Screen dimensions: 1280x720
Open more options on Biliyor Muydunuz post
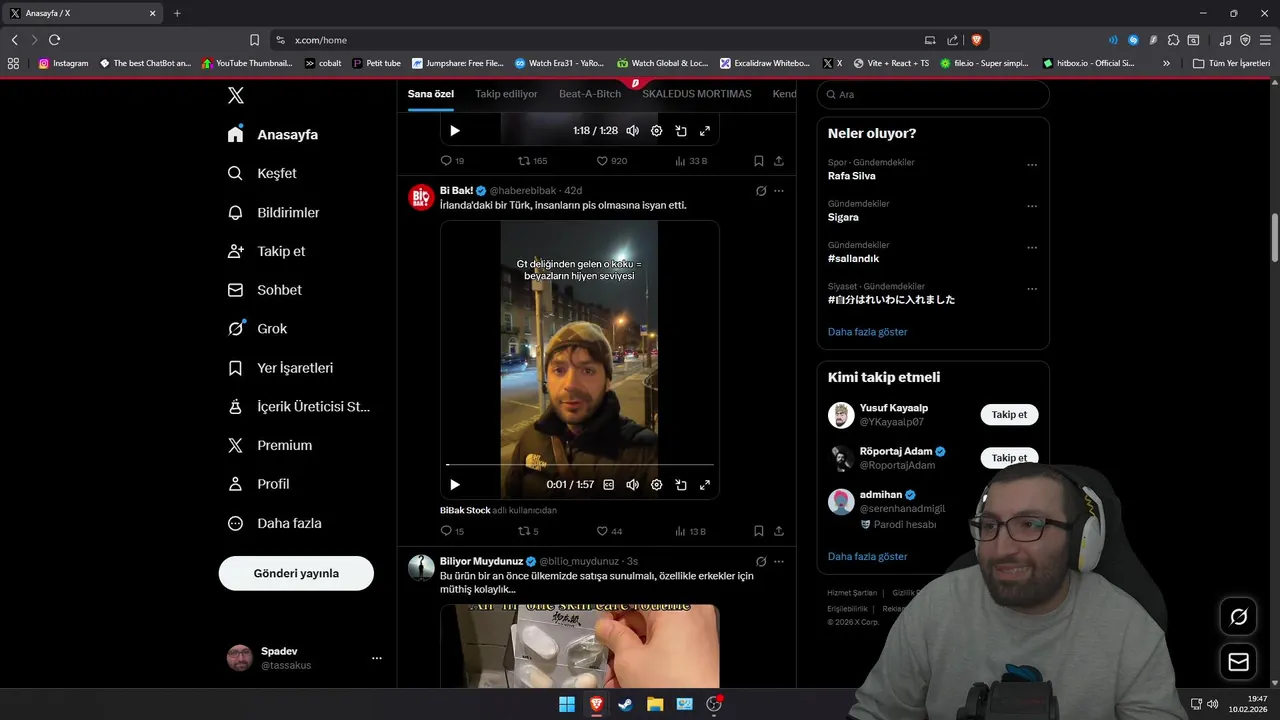coord(779,561)
